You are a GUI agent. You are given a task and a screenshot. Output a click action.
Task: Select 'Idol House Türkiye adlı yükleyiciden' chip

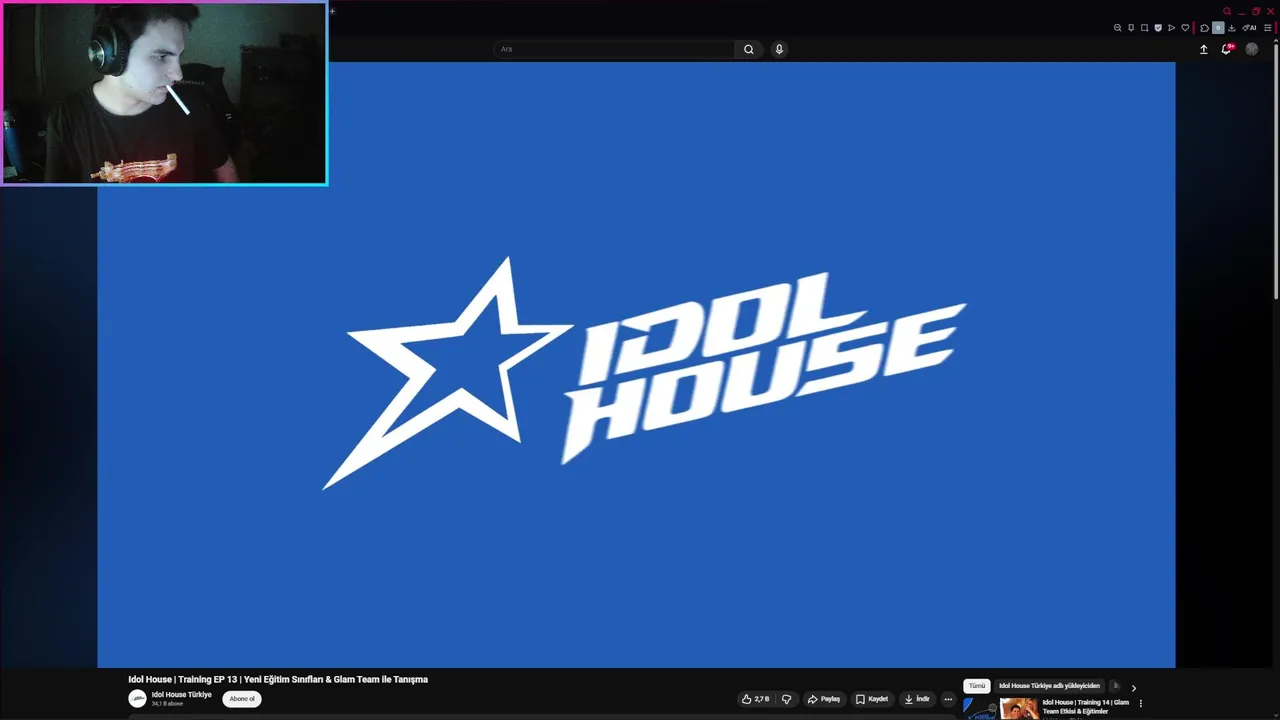[x=1049, y=686]
